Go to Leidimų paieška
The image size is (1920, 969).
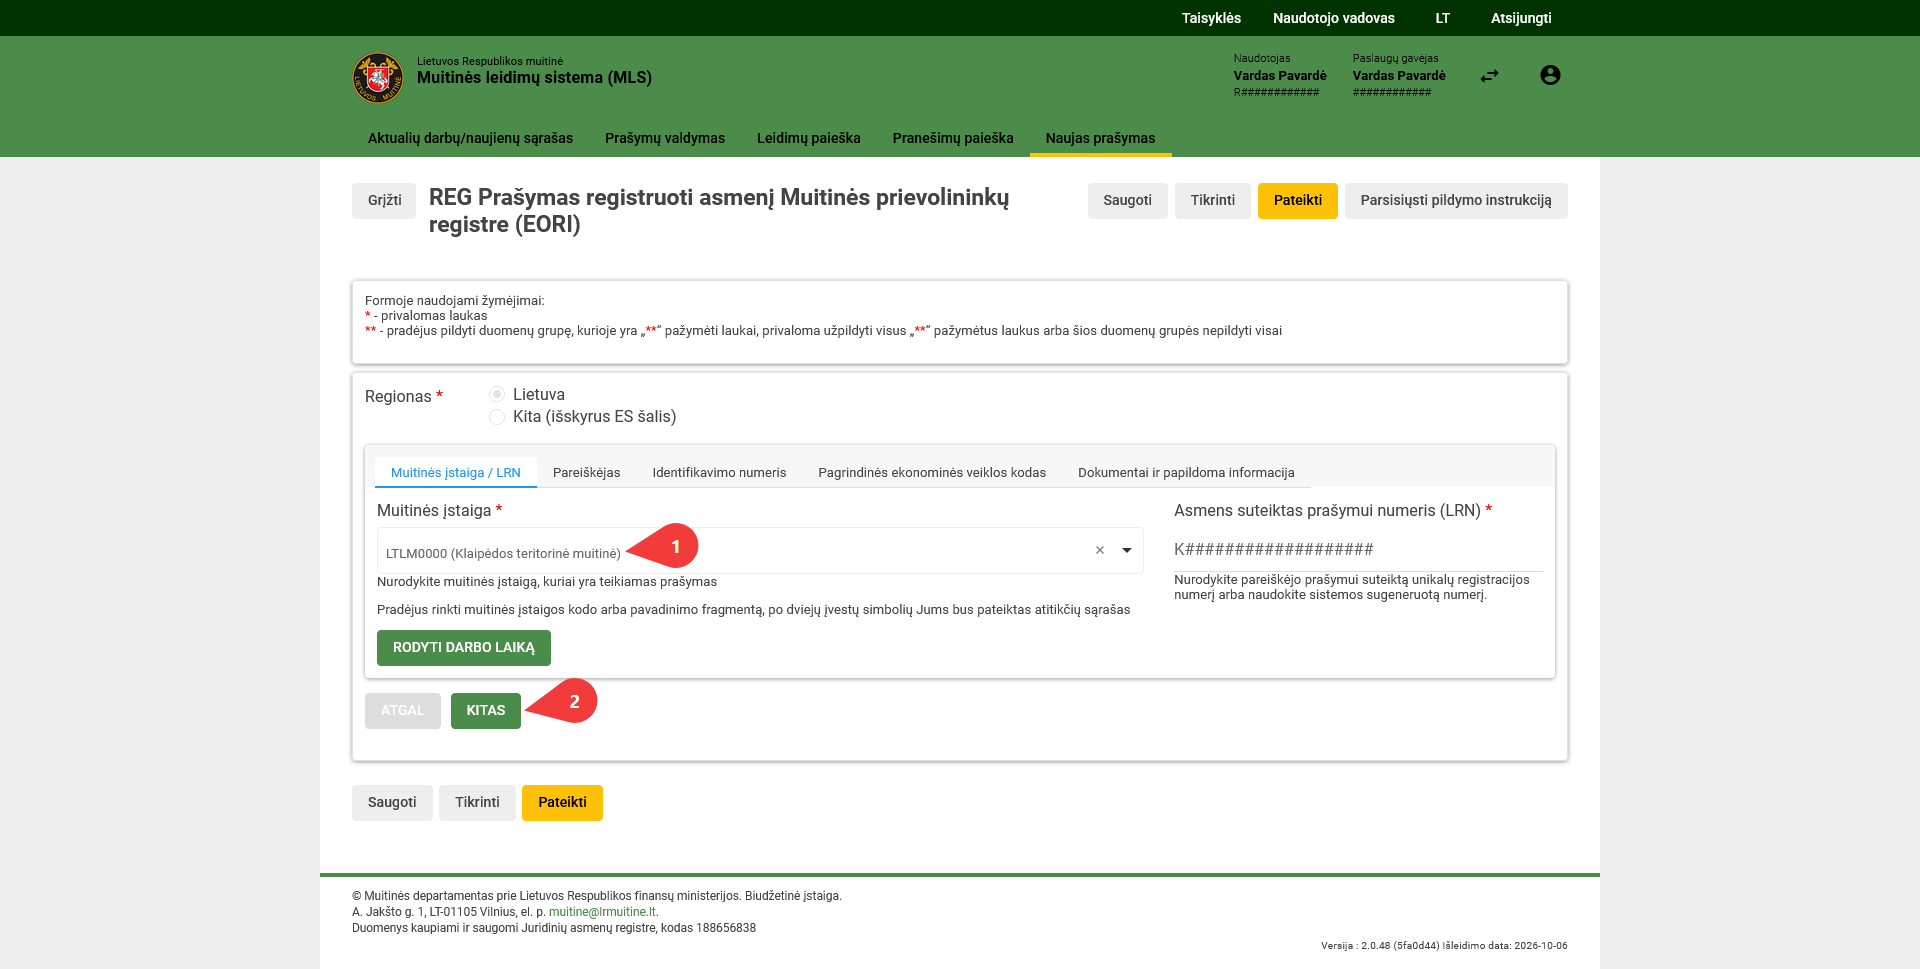coord(809,138)
